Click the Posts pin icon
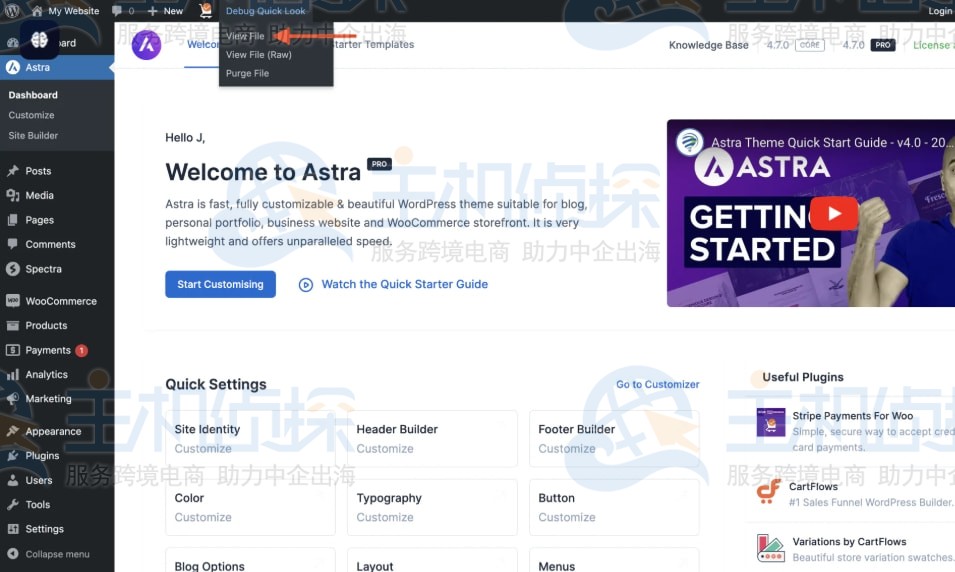The width and height of the screenshot is (955, 572). tap(13, 171)
